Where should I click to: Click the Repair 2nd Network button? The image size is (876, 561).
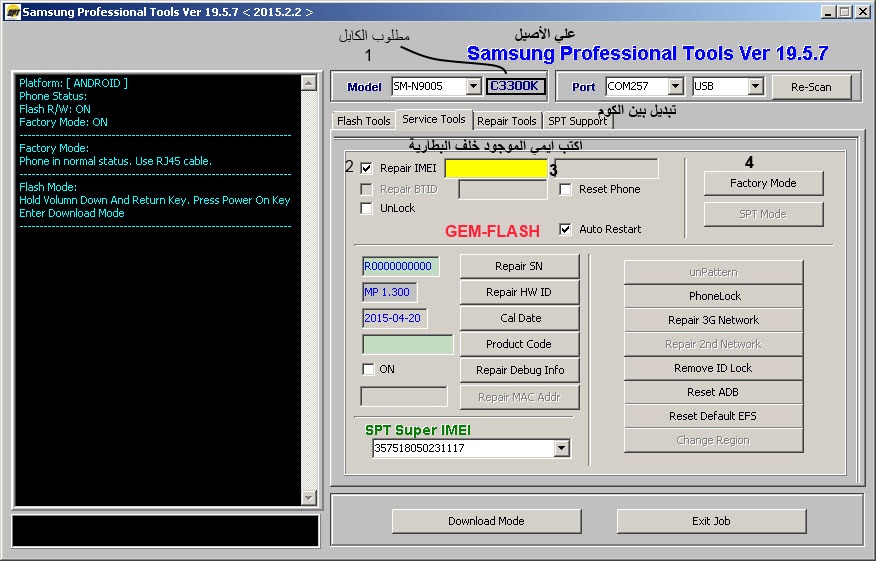point(713,344)
